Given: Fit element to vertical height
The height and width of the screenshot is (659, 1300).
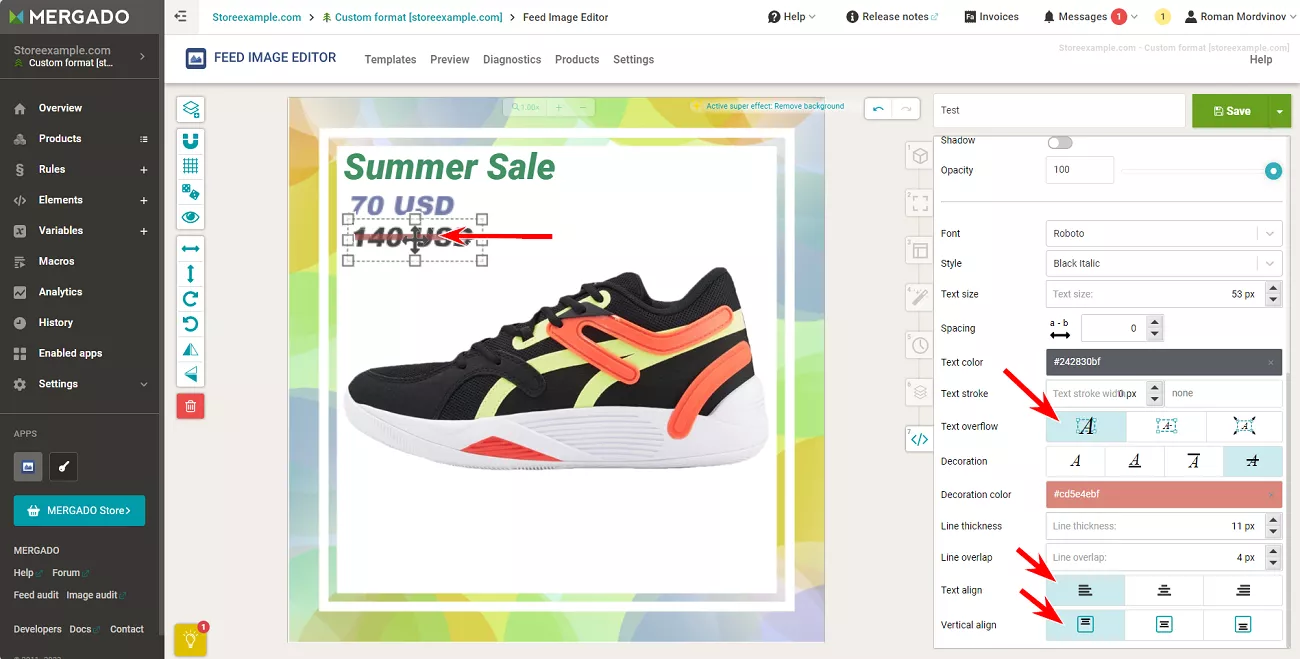Looking at the screenshot, I should (190, 273).
